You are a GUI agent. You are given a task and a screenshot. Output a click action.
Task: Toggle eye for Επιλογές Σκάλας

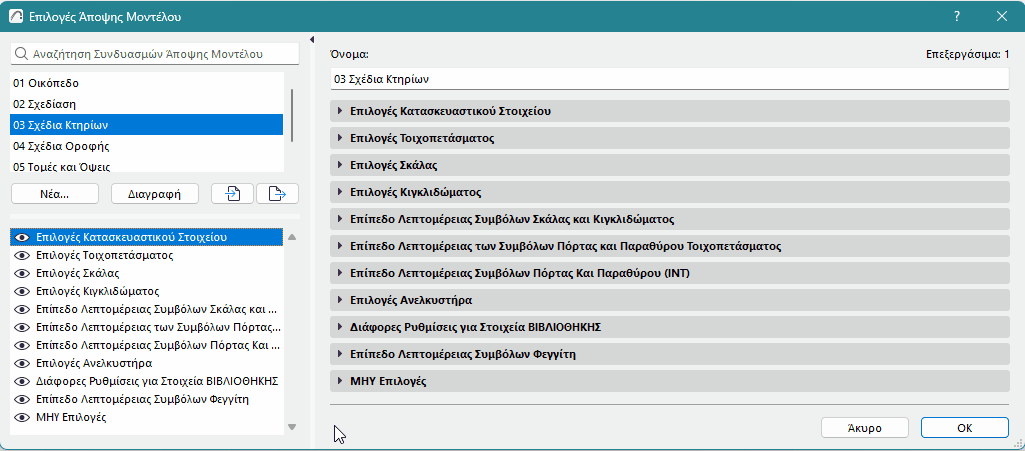pos(22,273)
